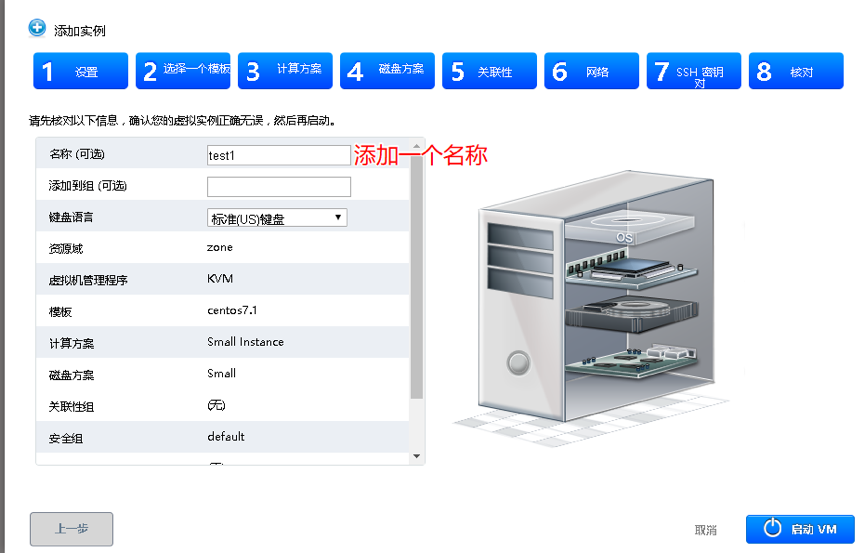Click the review list scroll-down arrow
This screenshot has height=553, width=865.
pos(417,456)
